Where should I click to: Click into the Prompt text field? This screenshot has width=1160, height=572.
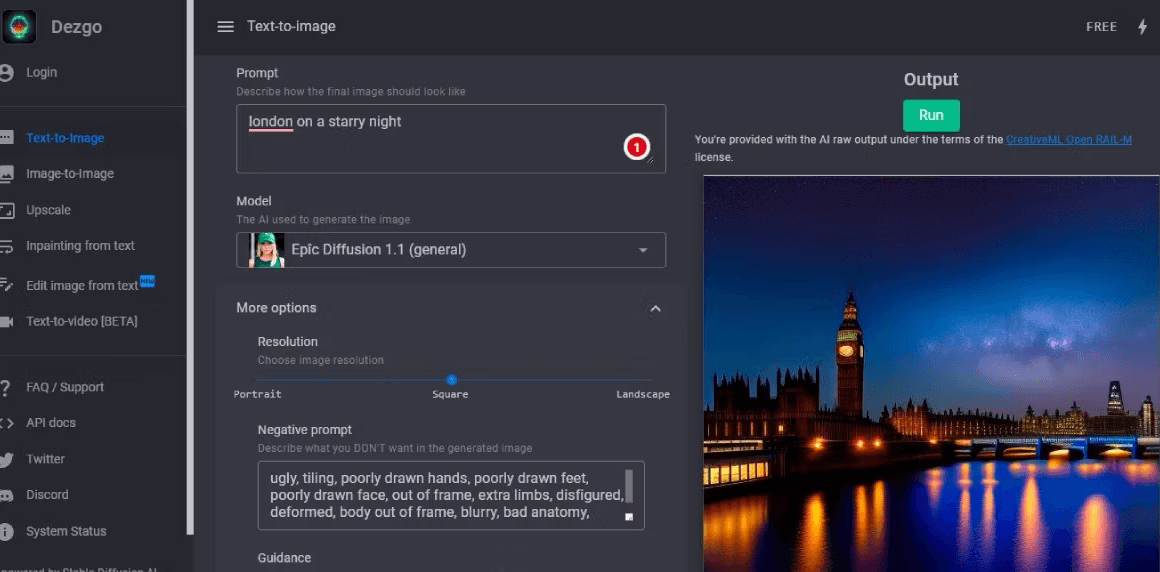click(x=451, y=138)
